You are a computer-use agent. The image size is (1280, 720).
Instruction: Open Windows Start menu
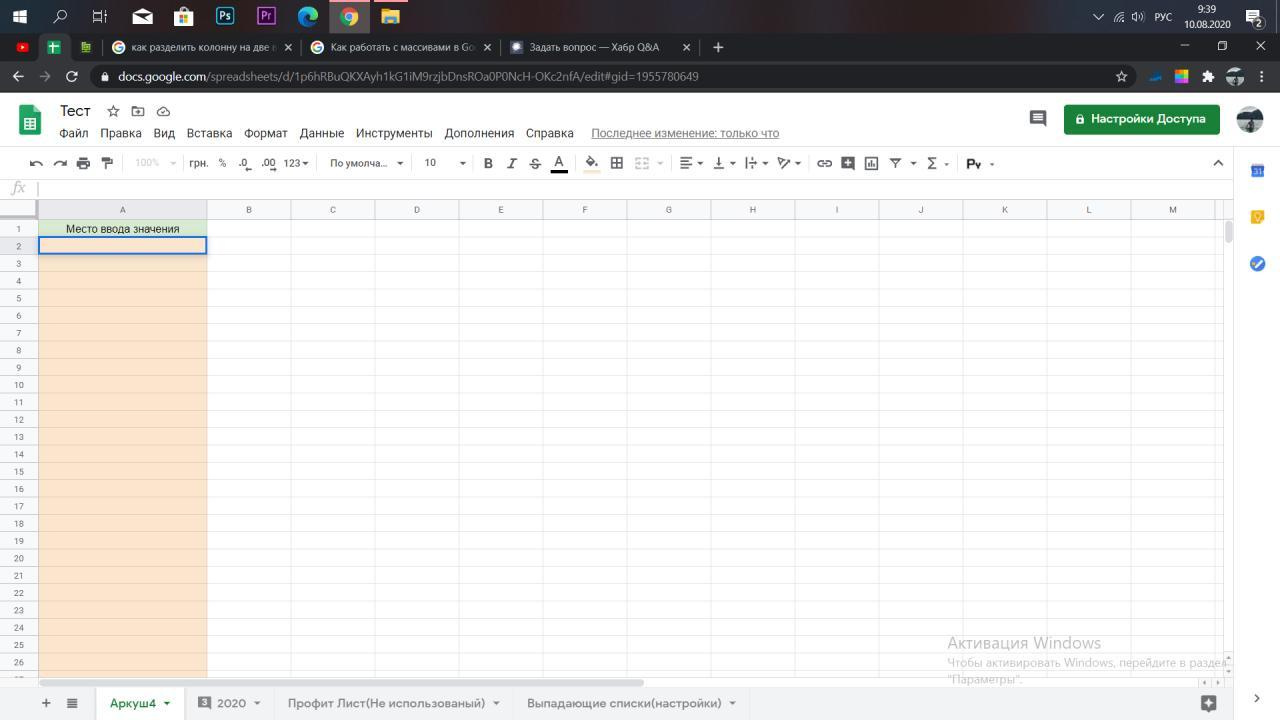point(20,16)
